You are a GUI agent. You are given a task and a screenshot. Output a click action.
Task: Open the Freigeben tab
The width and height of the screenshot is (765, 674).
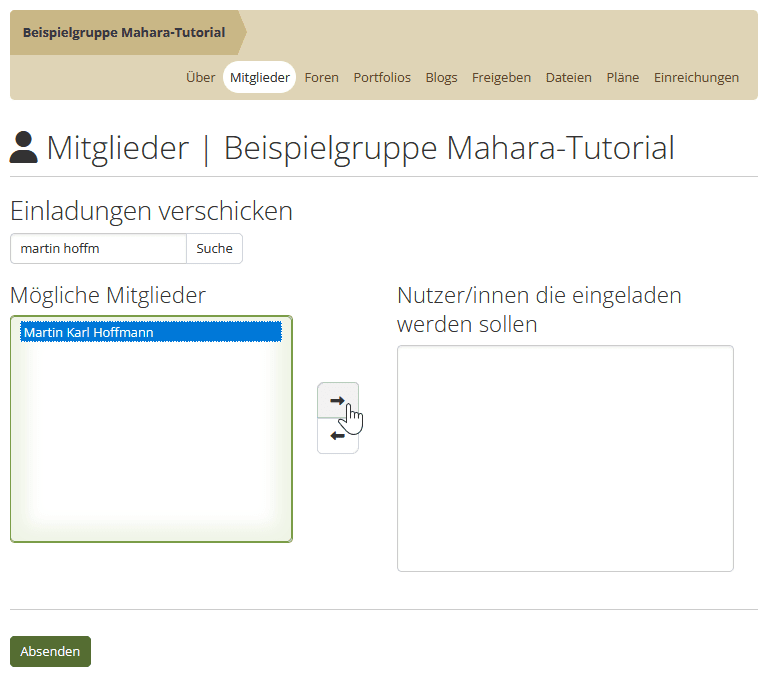click(x=501, y=77)
